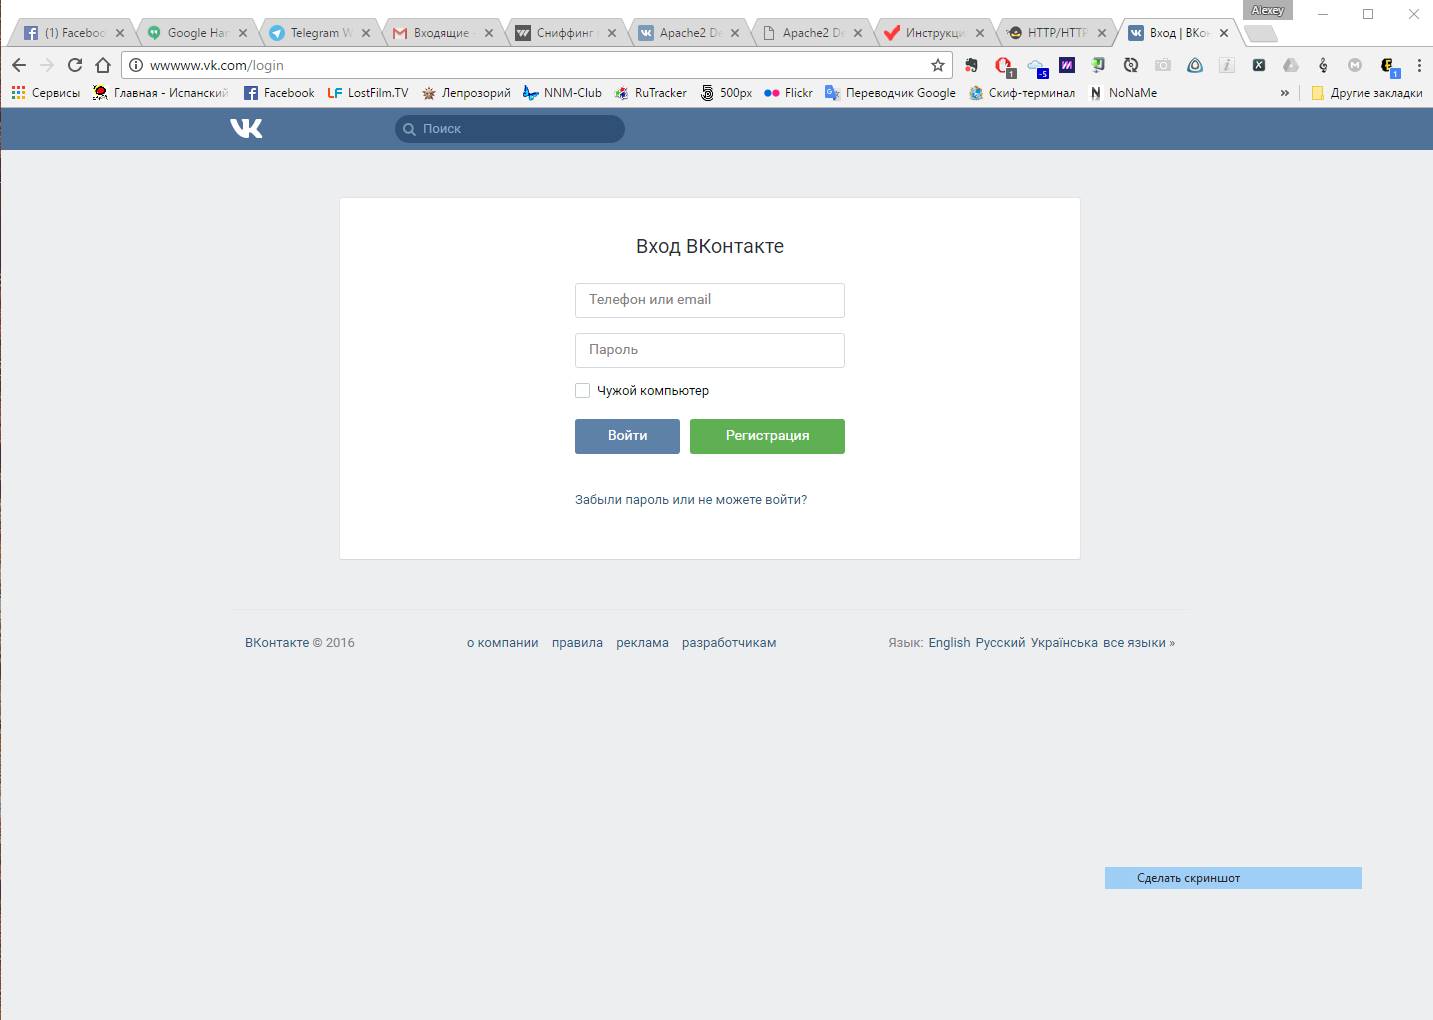Open the browser home page
This screenshot has width=1433, height=1020.
pyautogui.click(x=103, y=65)
